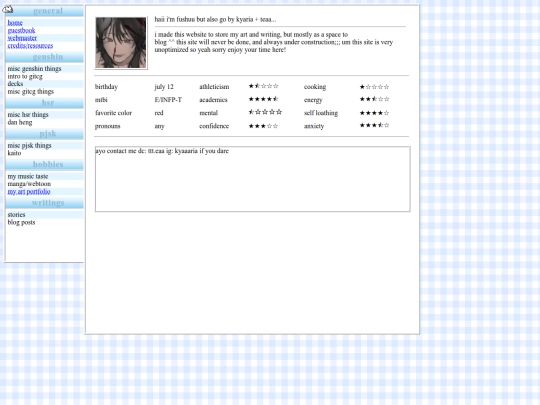
Task: Click the cooking star rating
Action: pos(374,87)
